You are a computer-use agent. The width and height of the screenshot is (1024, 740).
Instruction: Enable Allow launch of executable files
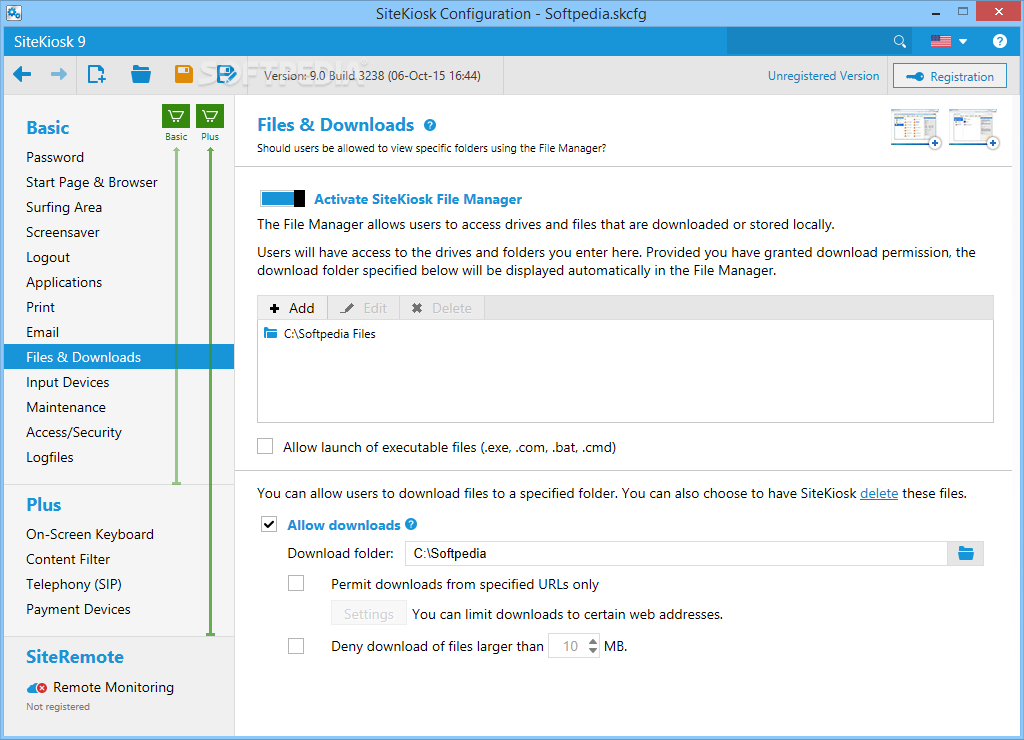tap(265, 446)
